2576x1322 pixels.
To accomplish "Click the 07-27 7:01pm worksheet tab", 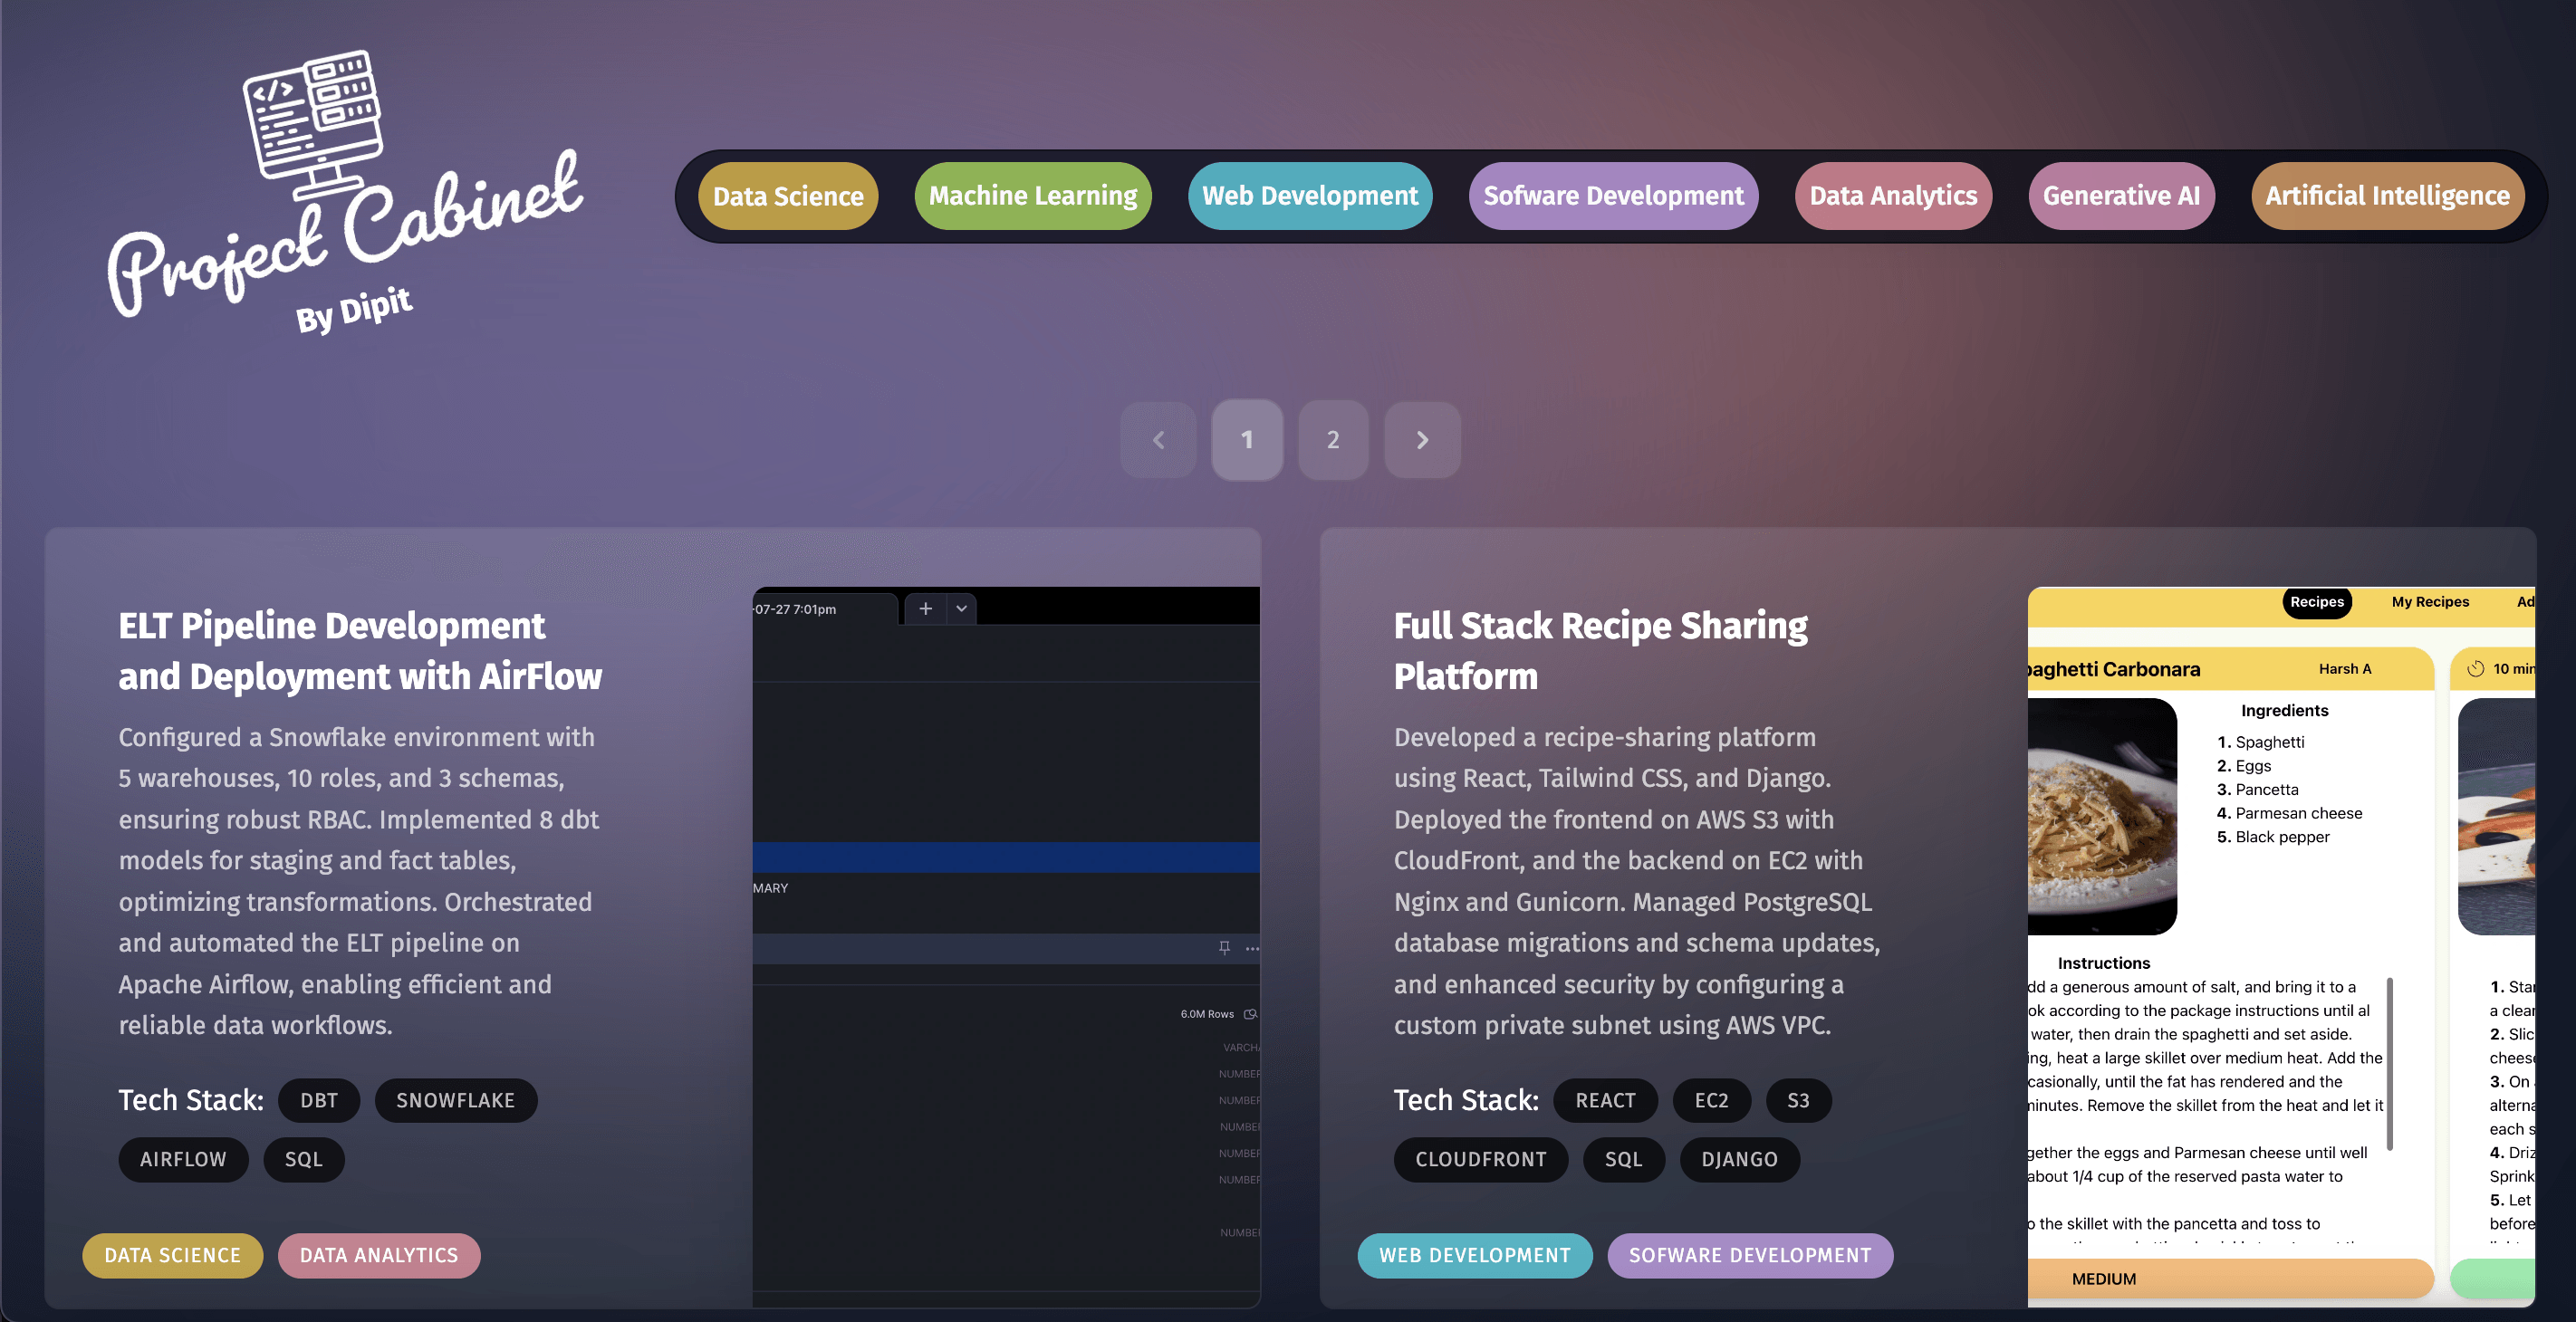I will click(x=825, y=609).
